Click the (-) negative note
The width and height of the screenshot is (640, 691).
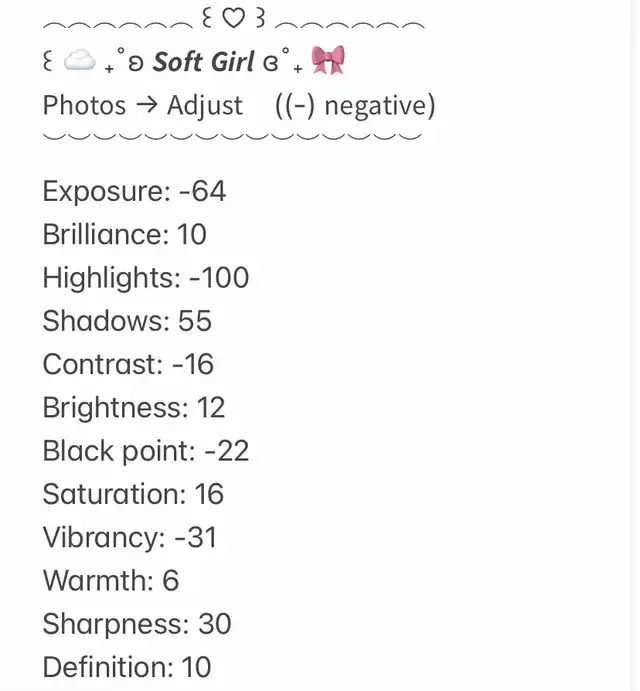[355, 106]
